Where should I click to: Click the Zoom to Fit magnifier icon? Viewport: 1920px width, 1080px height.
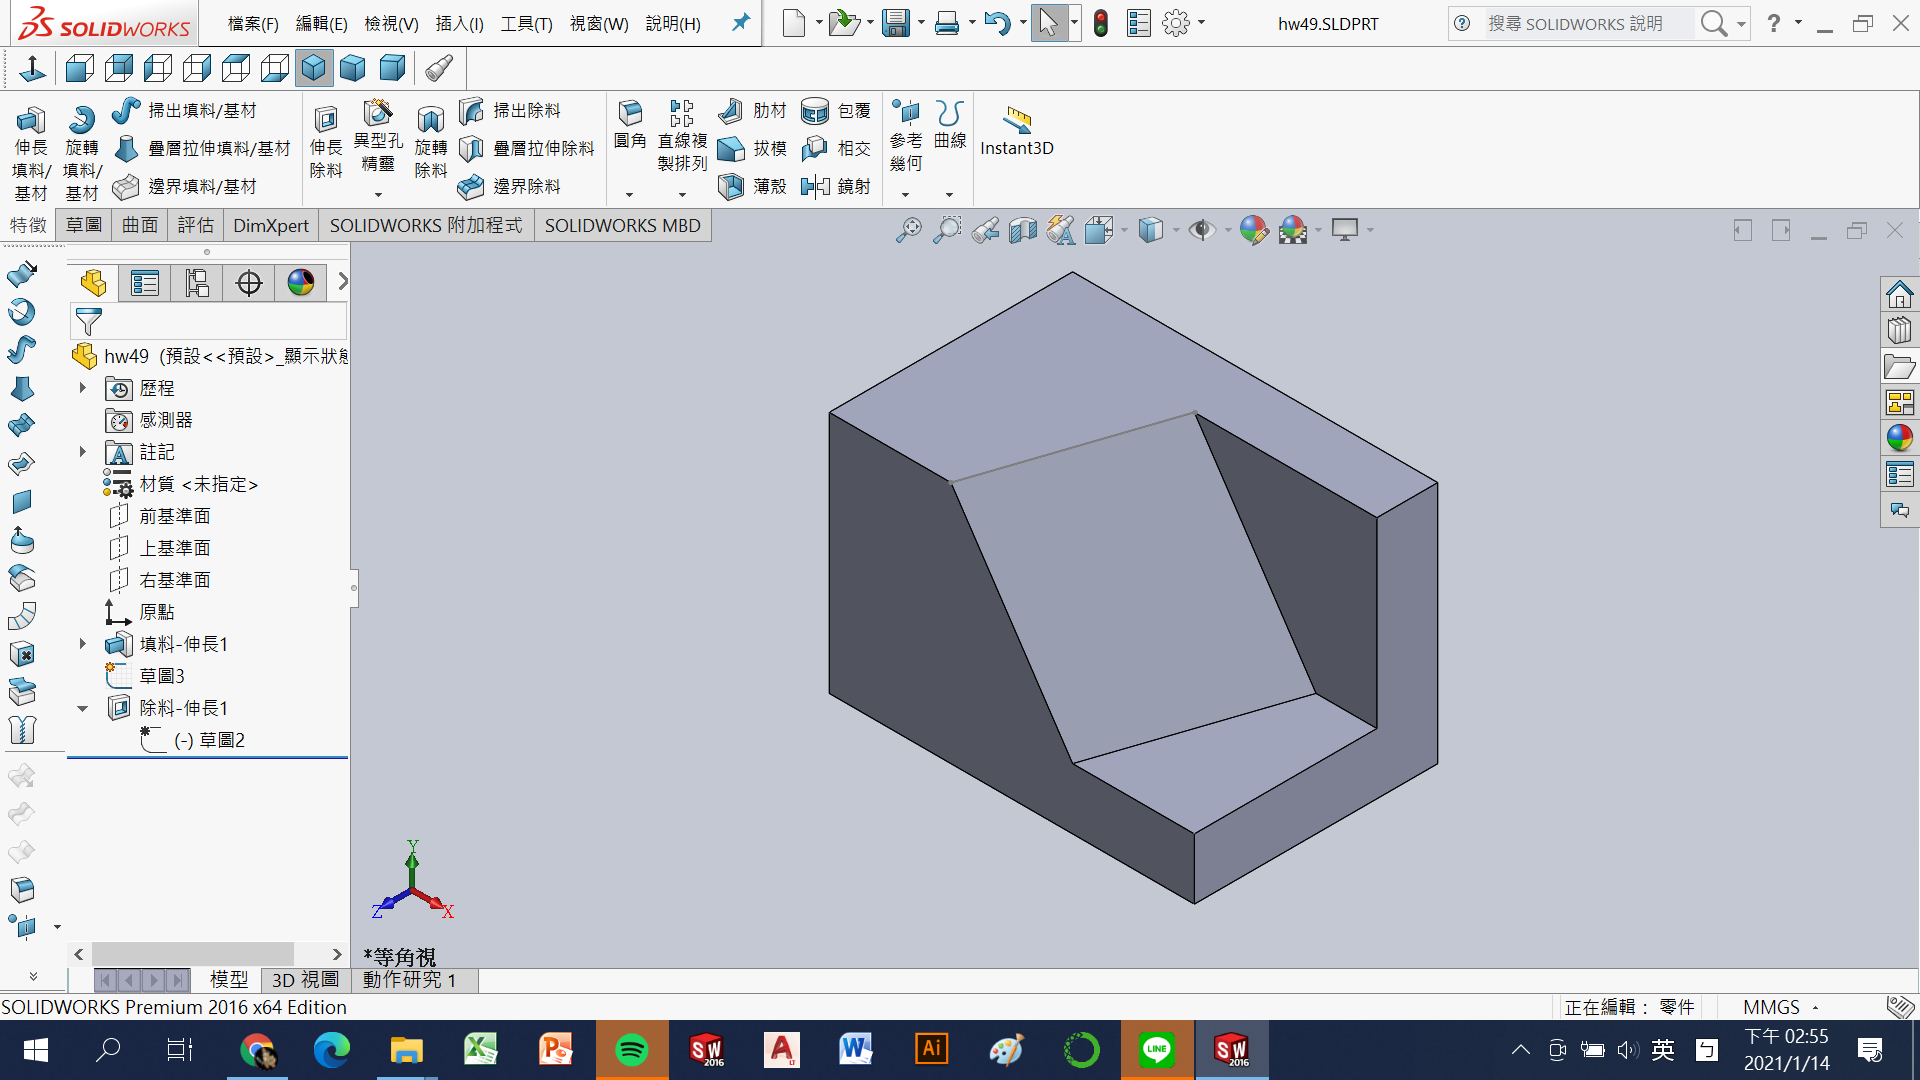point(908,230)
